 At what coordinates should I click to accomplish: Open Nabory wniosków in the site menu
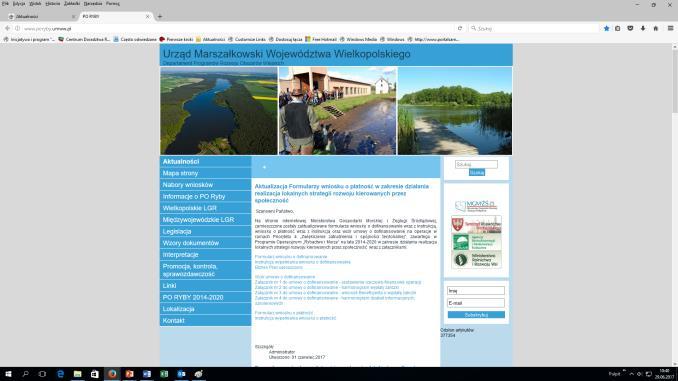[x=205, y=185]
